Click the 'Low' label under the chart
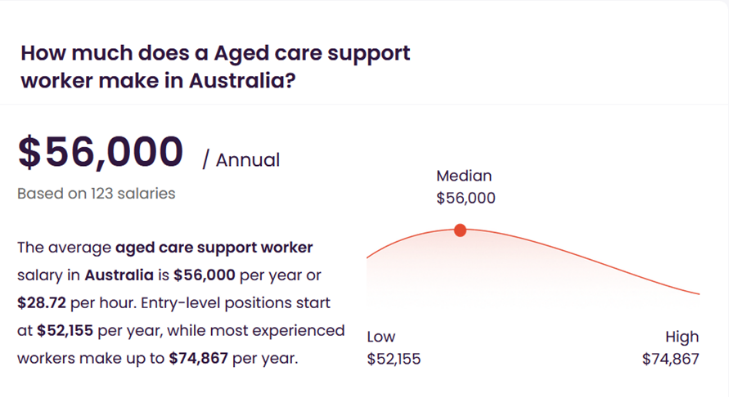 381,337
